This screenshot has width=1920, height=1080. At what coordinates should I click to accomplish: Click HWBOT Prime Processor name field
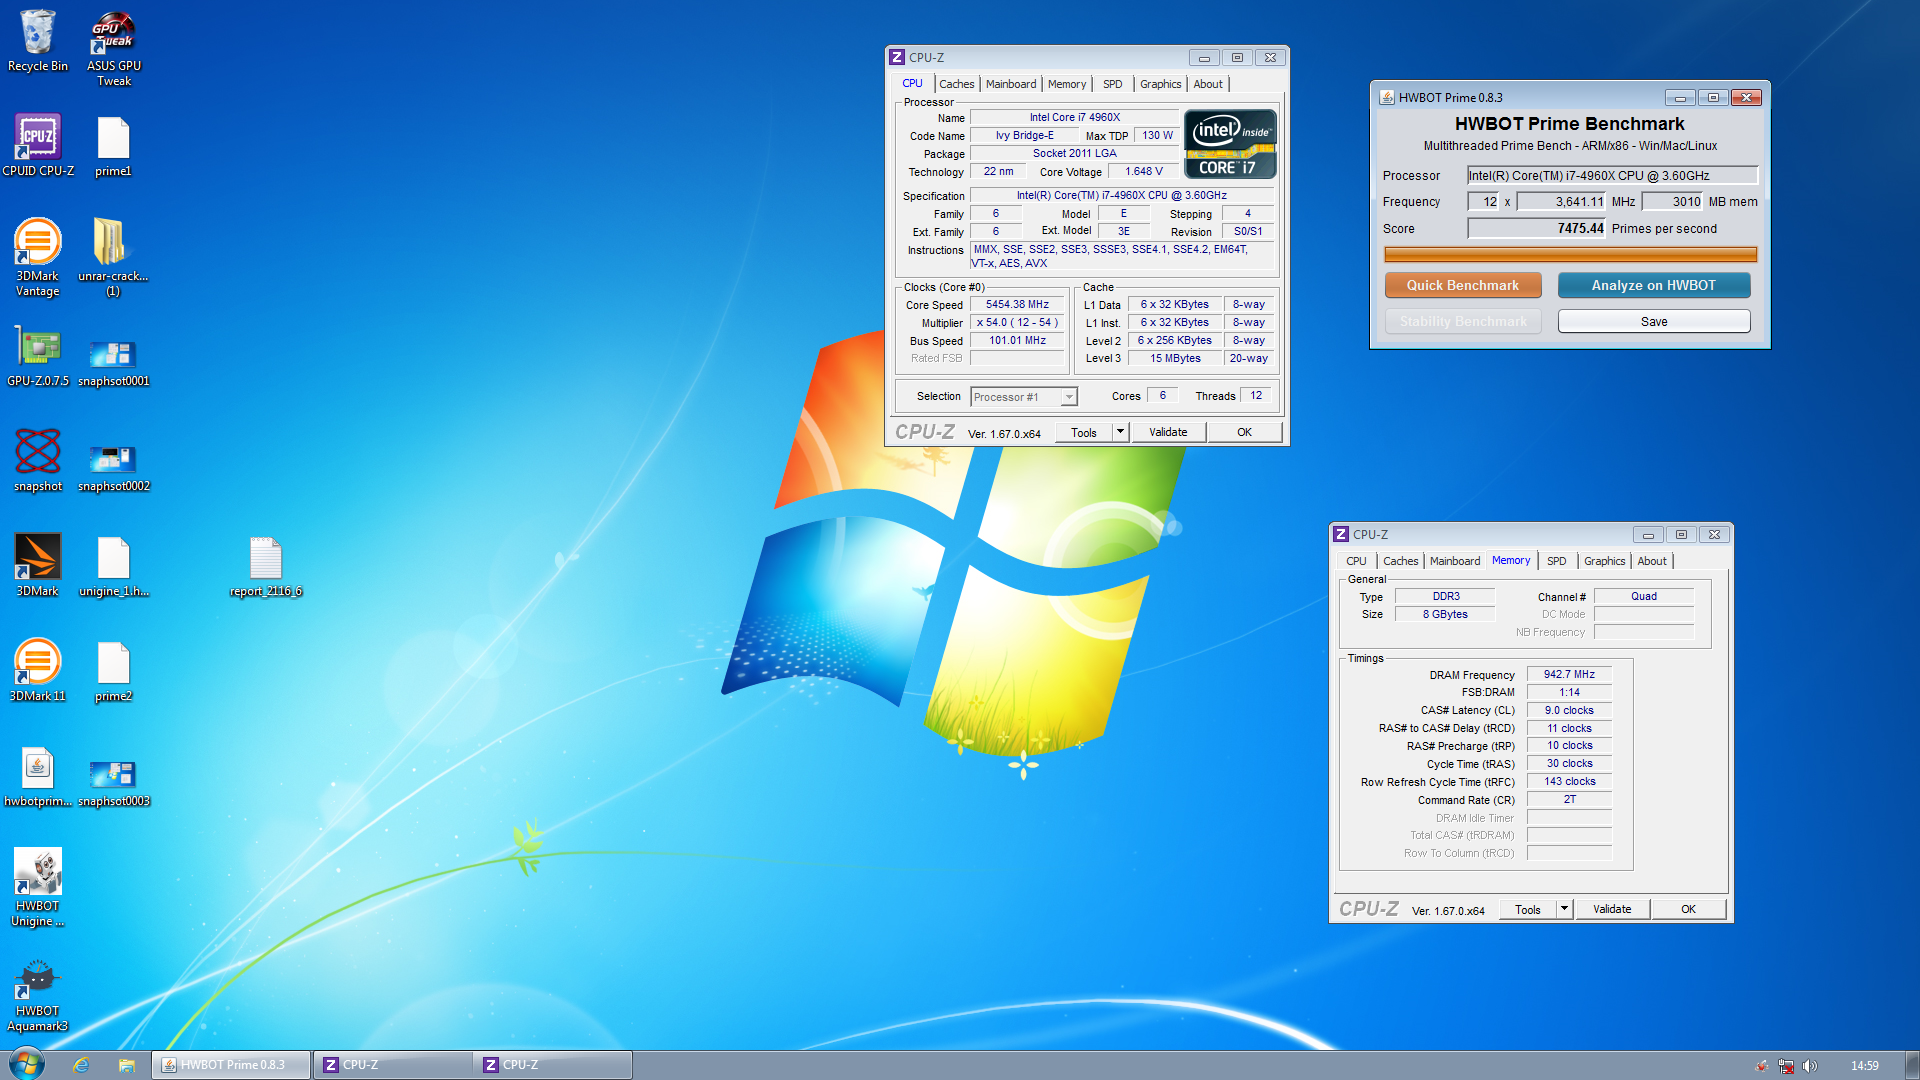(1612, 175)
